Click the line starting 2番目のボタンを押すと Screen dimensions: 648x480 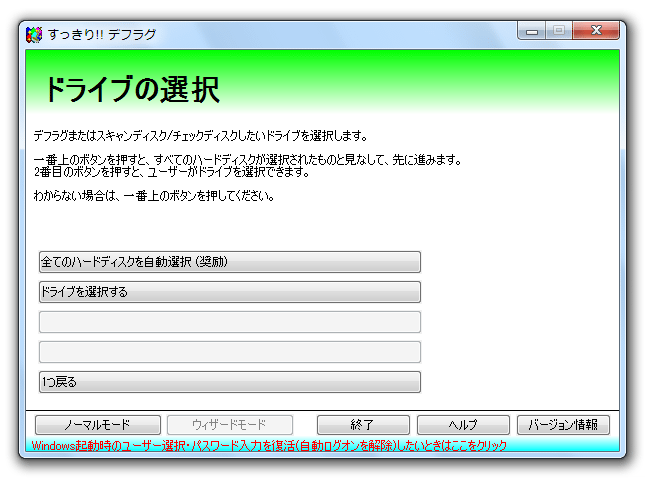(172, 172)
